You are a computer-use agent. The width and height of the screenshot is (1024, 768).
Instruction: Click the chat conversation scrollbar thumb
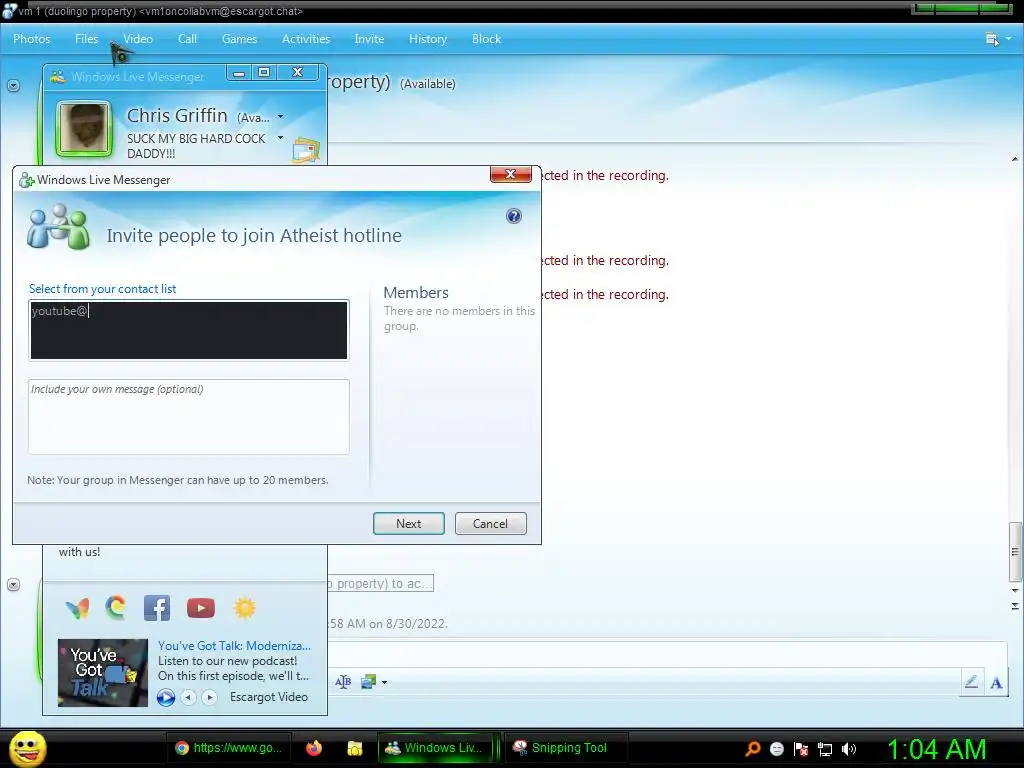click(1015, 552)
